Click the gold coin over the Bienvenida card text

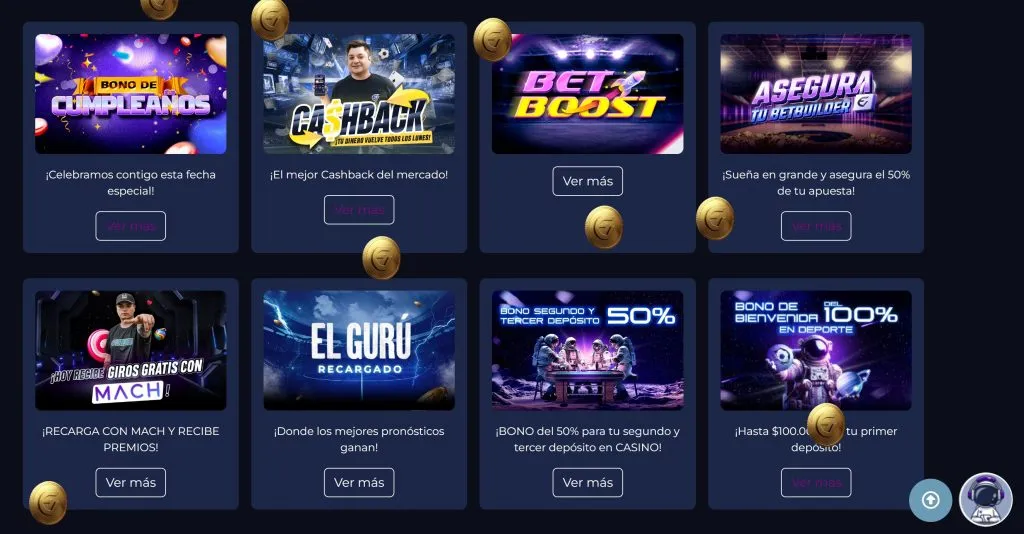[x=826, y=424]
